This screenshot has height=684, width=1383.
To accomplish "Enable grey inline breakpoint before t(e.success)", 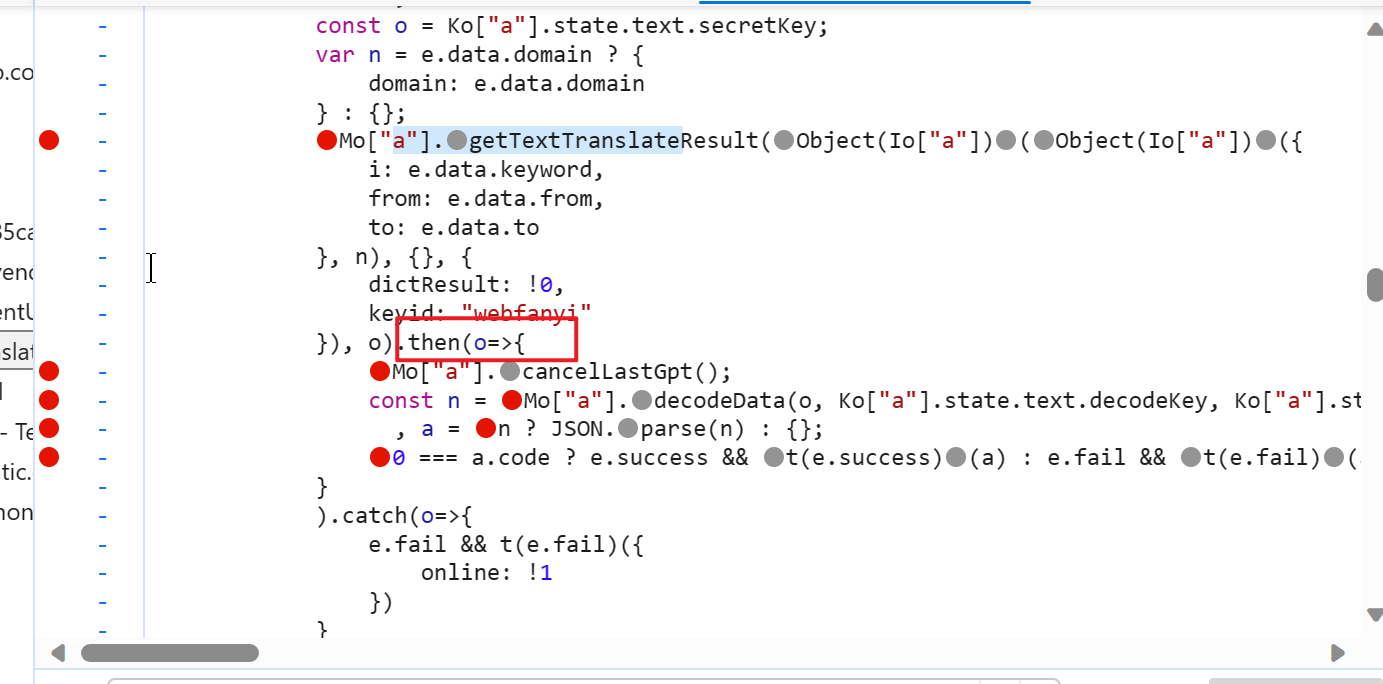I will 773,459.
